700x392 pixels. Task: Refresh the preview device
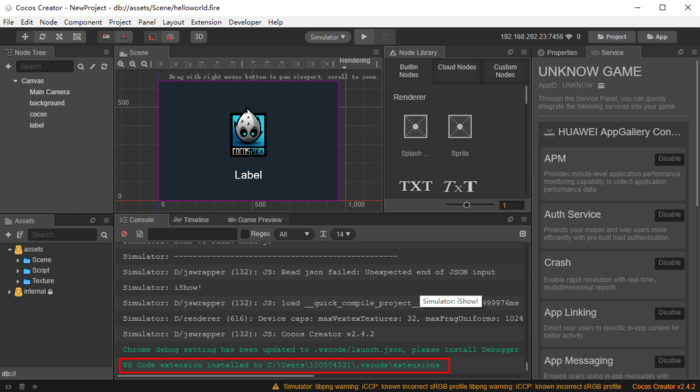(385, 37)
